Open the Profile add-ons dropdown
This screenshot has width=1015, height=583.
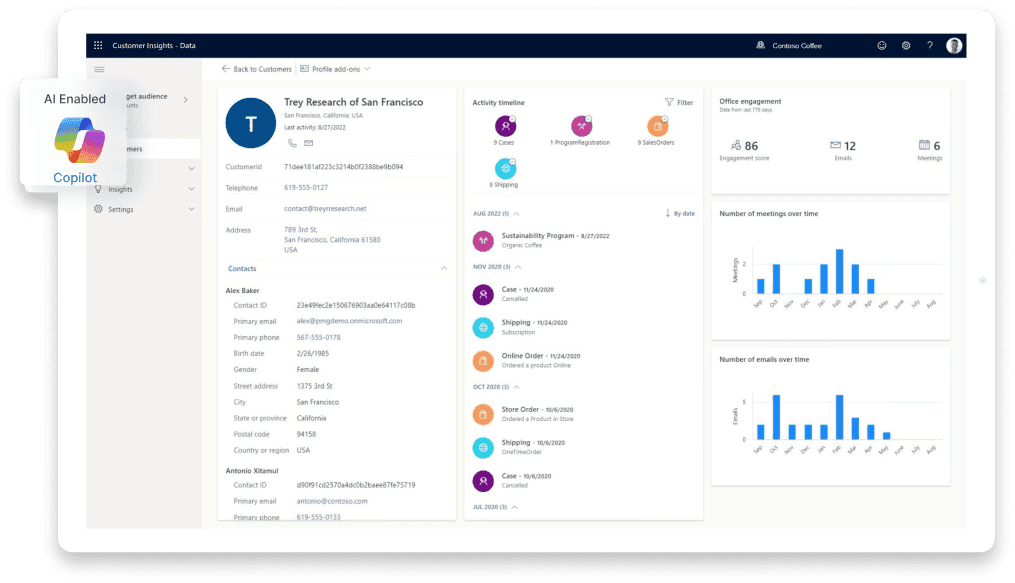click(x=338, y=69)
